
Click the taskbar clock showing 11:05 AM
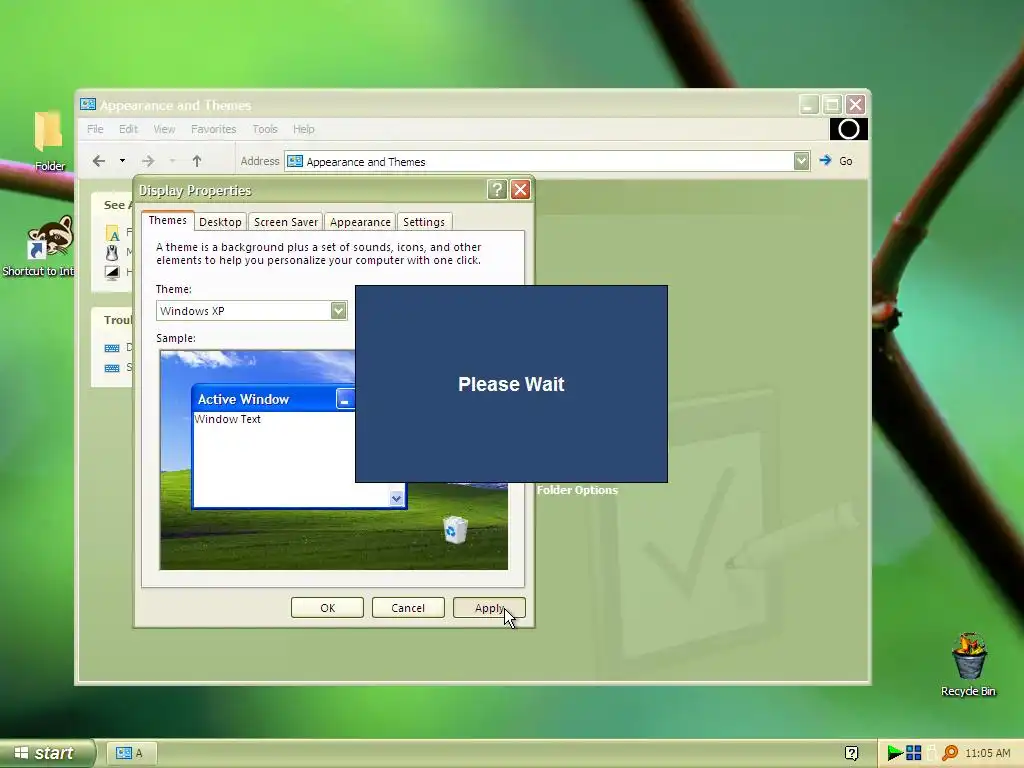tap(987, 753)
